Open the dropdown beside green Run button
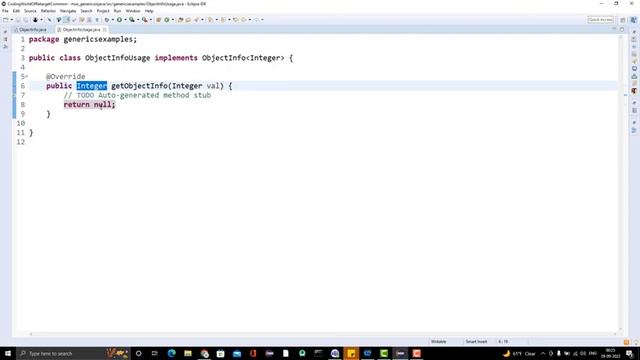 tap(125, 20)
